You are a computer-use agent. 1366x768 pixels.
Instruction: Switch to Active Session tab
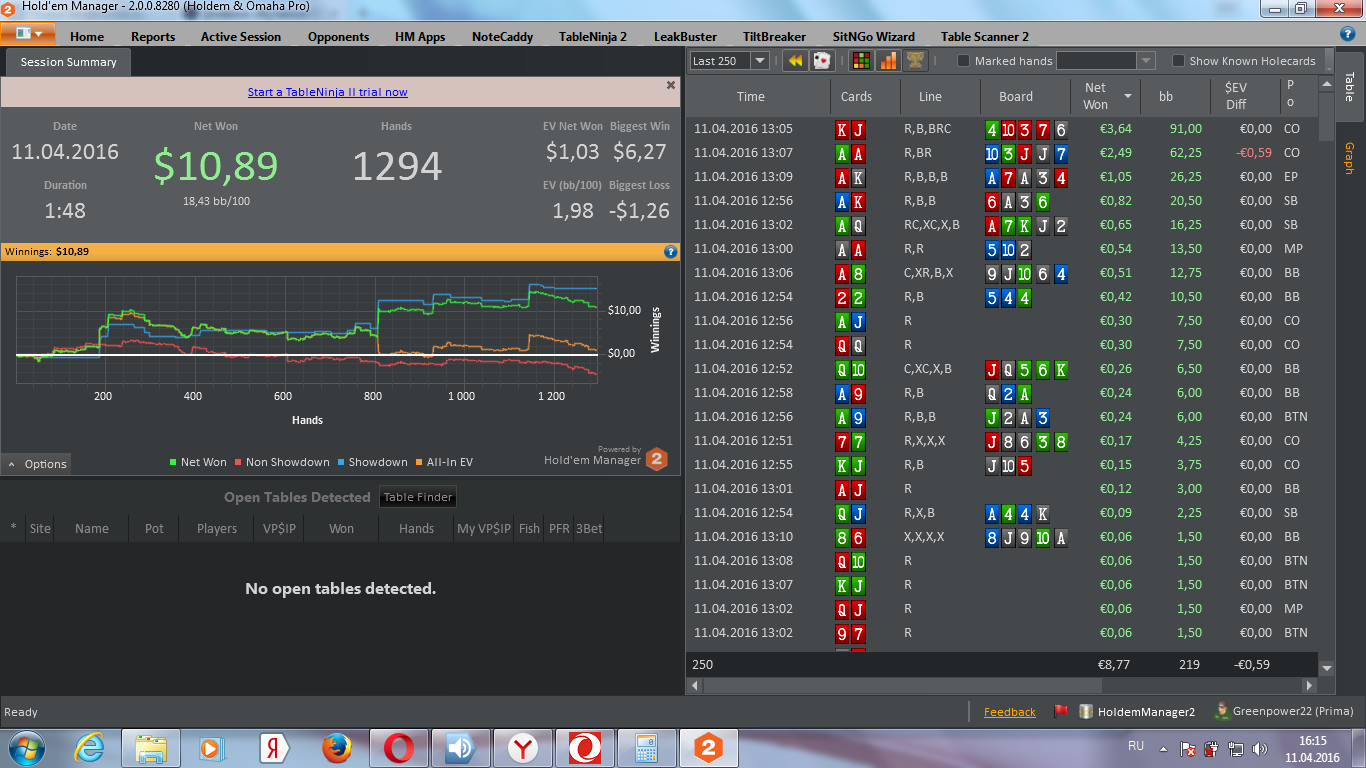click(x=241, y=37)
